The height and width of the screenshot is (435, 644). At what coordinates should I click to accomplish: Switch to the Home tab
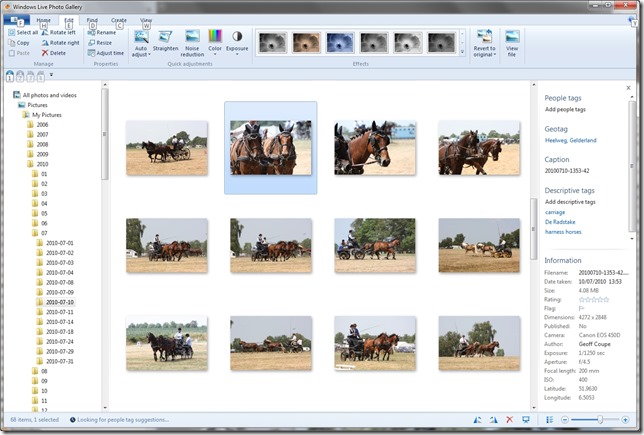tap(44, 20)
